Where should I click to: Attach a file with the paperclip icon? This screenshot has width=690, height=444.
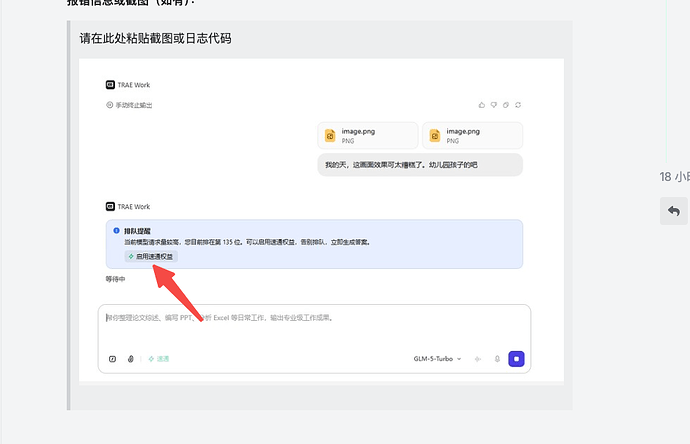131,359
